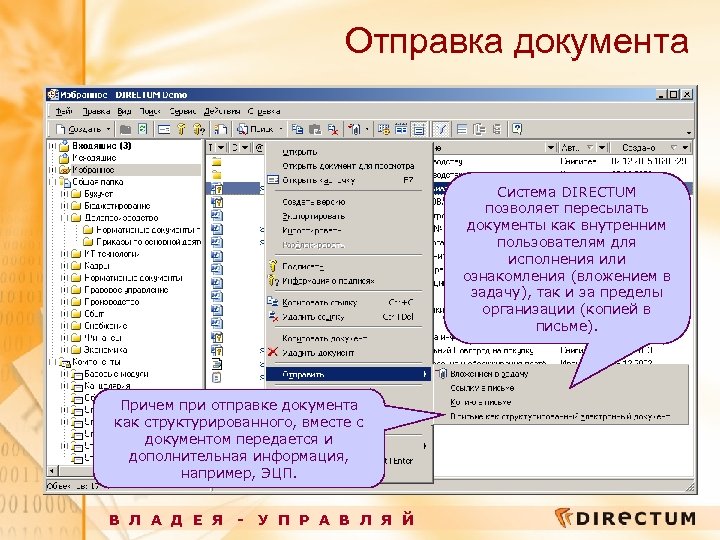Click the Send toolbar icon with red arrow

pos(354,129)
